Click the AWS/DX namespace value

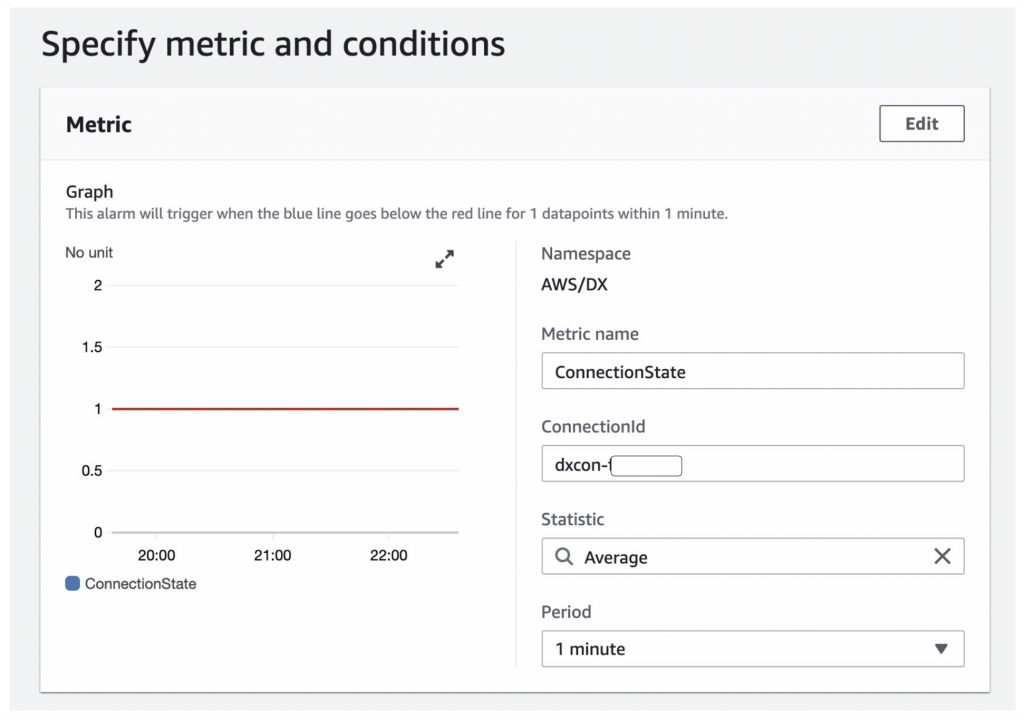tap(574, 285)
